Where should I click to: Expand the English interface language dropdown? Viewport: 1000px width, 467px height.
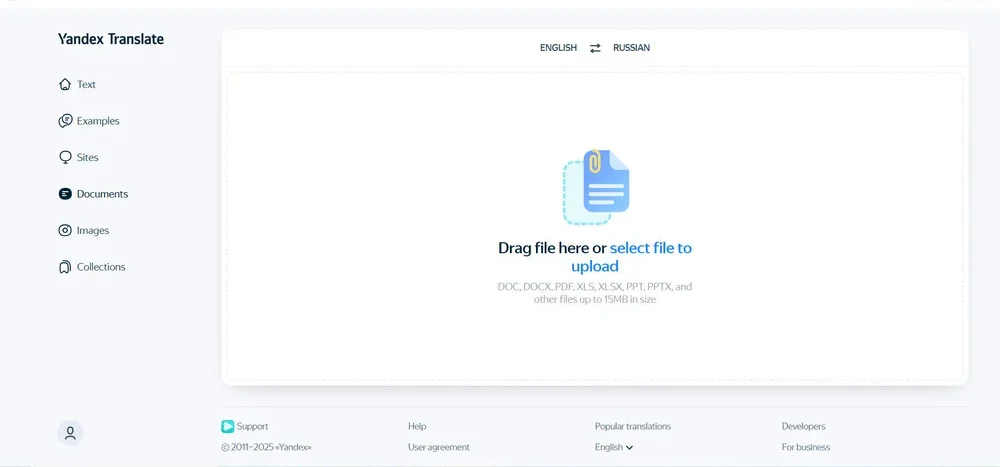(614, 447)
